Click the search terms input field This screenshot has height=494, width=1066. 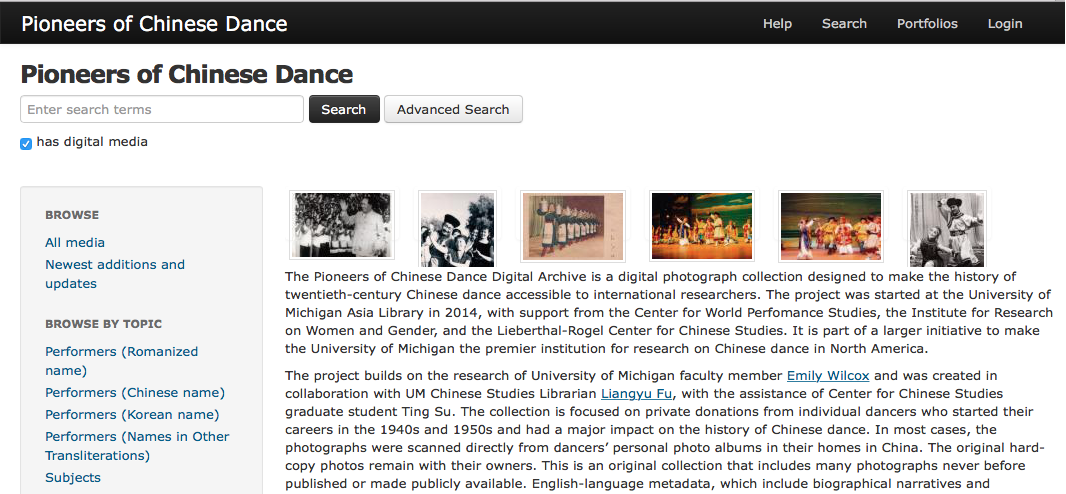[162, 110]
